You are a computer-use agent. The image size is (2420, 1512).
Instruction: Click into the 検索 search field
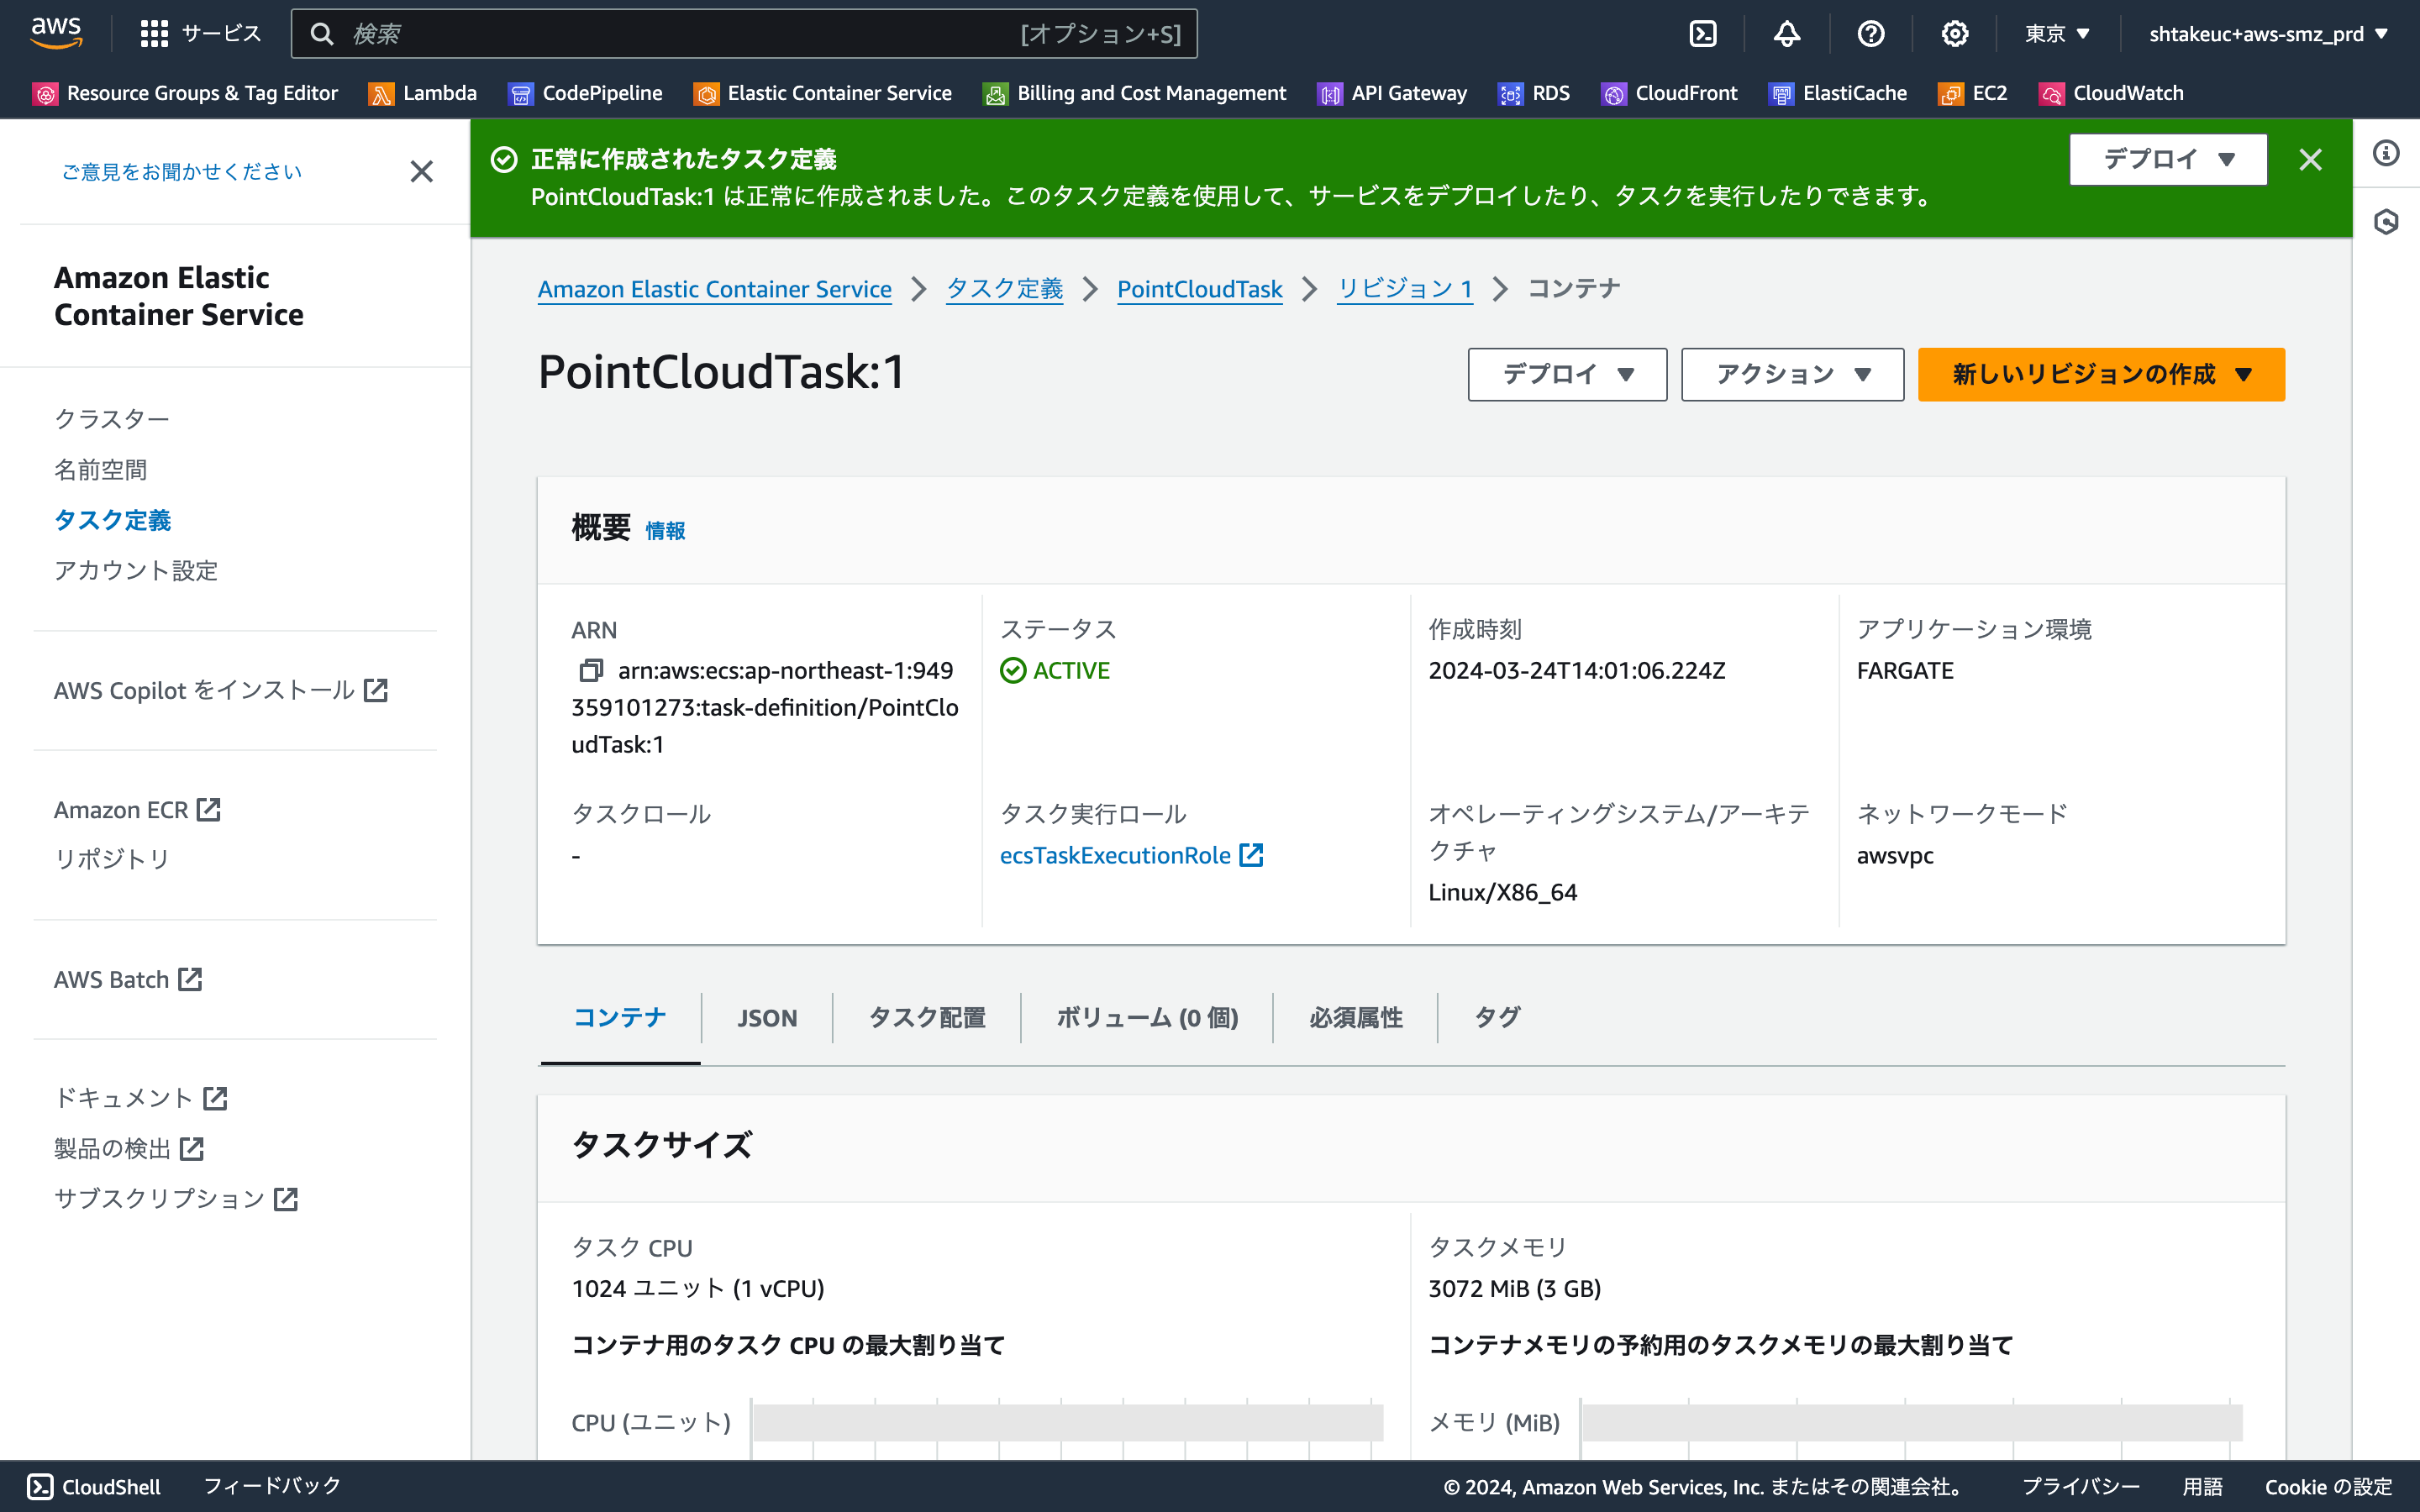click(744, 34)
